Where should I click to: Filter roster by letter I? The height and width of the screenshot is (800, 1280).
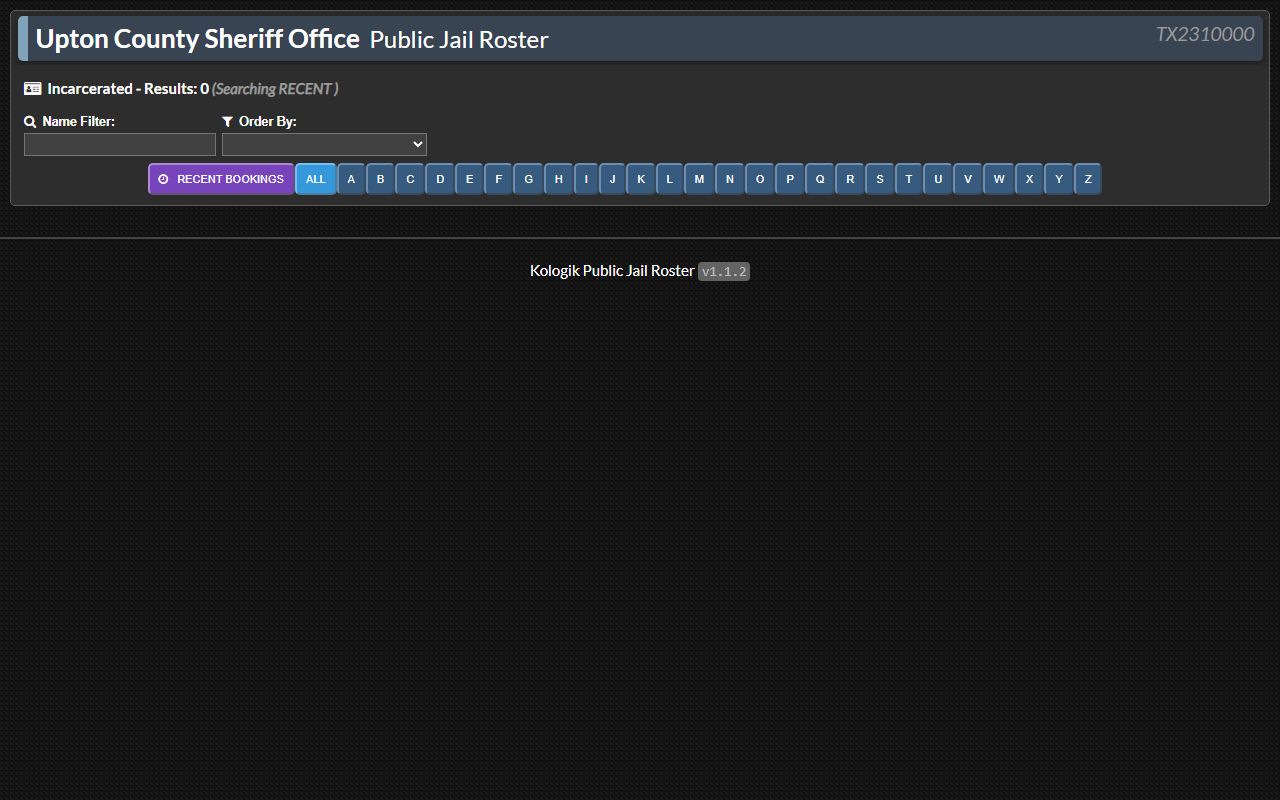pyautogui.click(x=586, y=179)
